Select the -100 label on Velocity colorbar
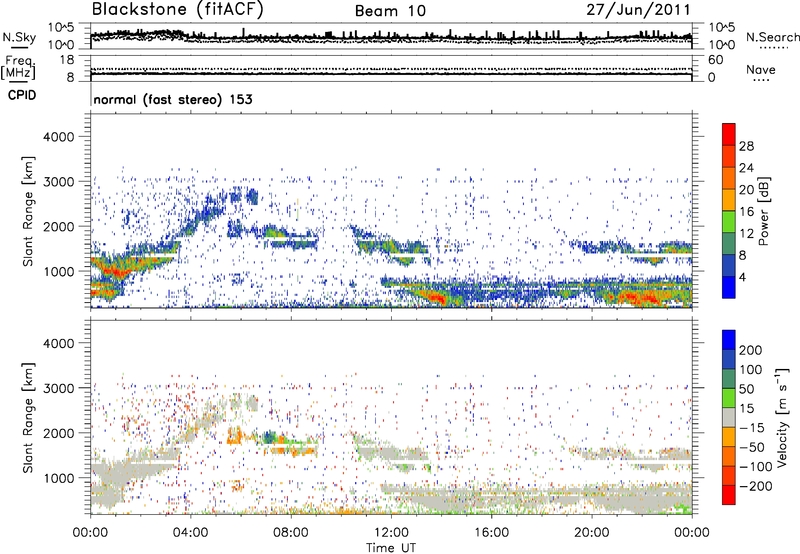The image size is (800, 554). [755, 467]
